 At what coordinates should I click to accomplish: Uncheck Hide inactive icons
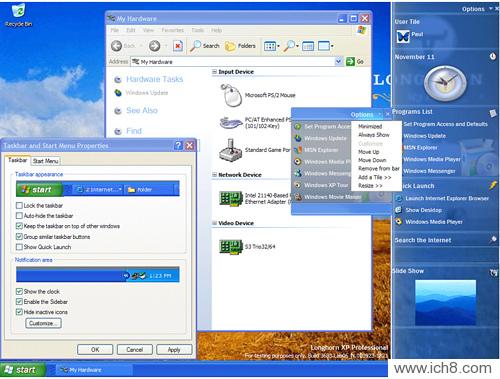(19, 312)
